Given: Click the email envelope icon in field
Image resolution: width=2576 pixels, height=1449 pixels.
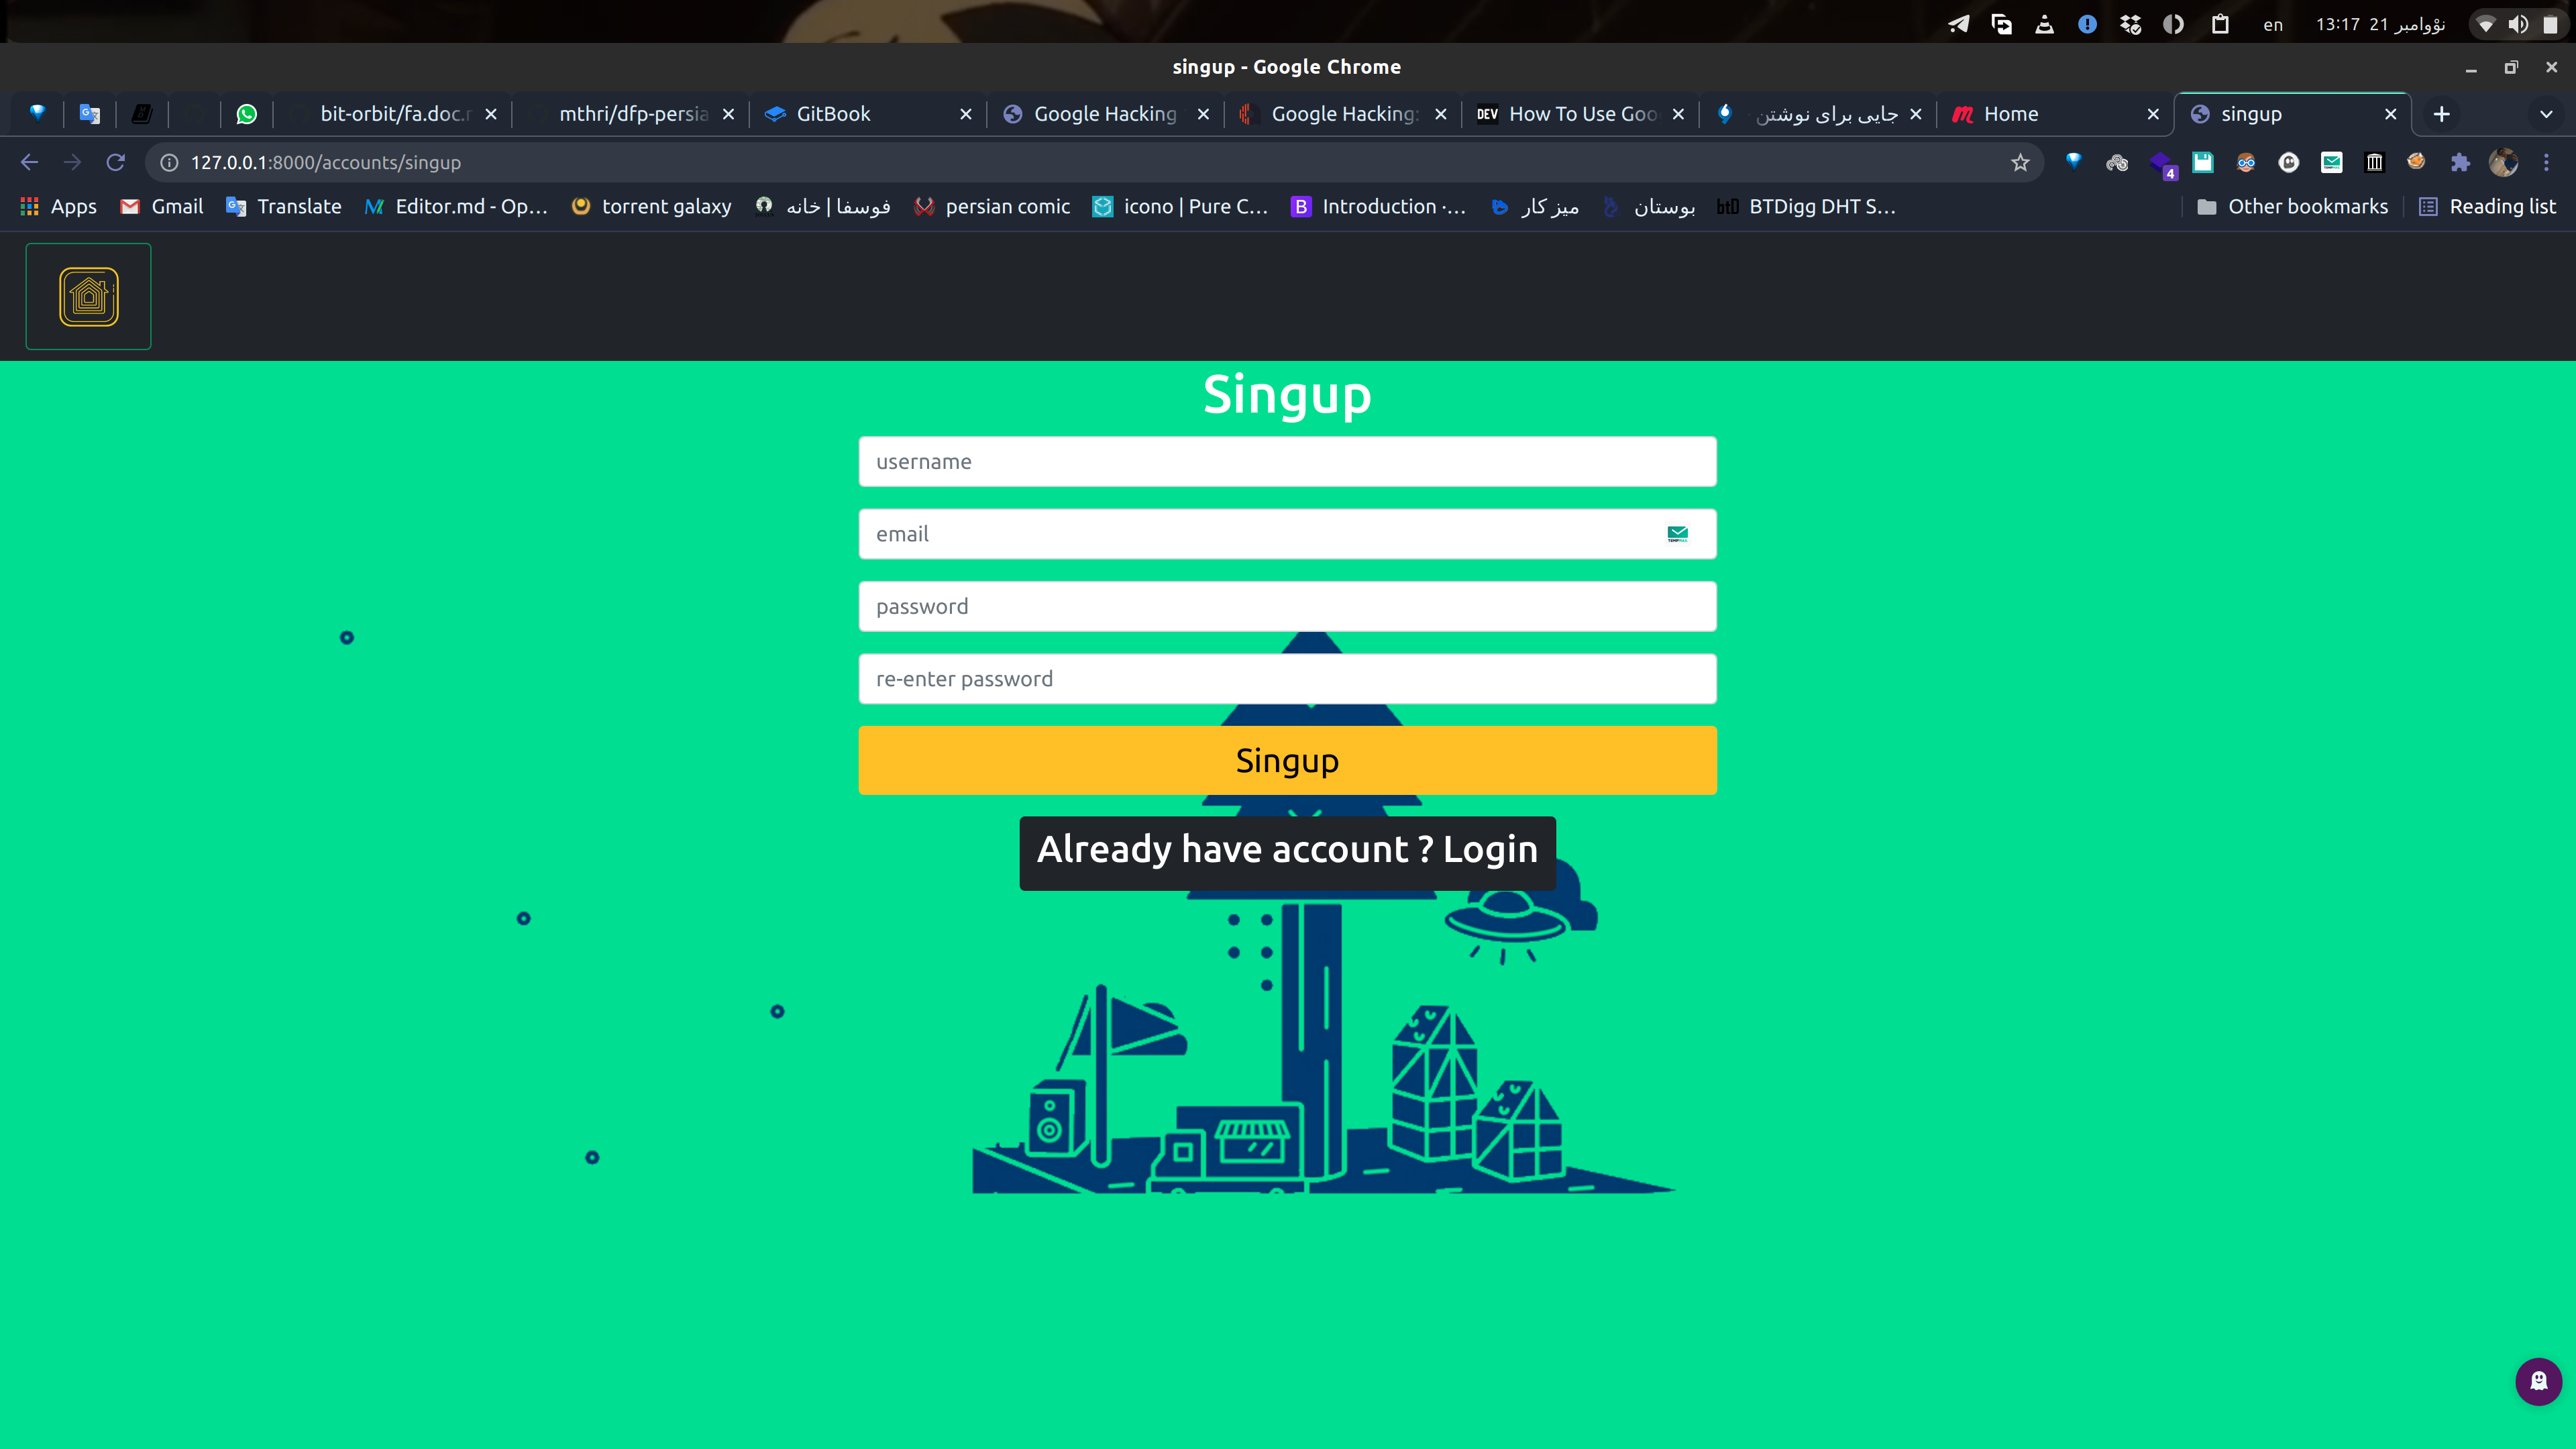Looking at the screenshot, I should point(1677,533).
